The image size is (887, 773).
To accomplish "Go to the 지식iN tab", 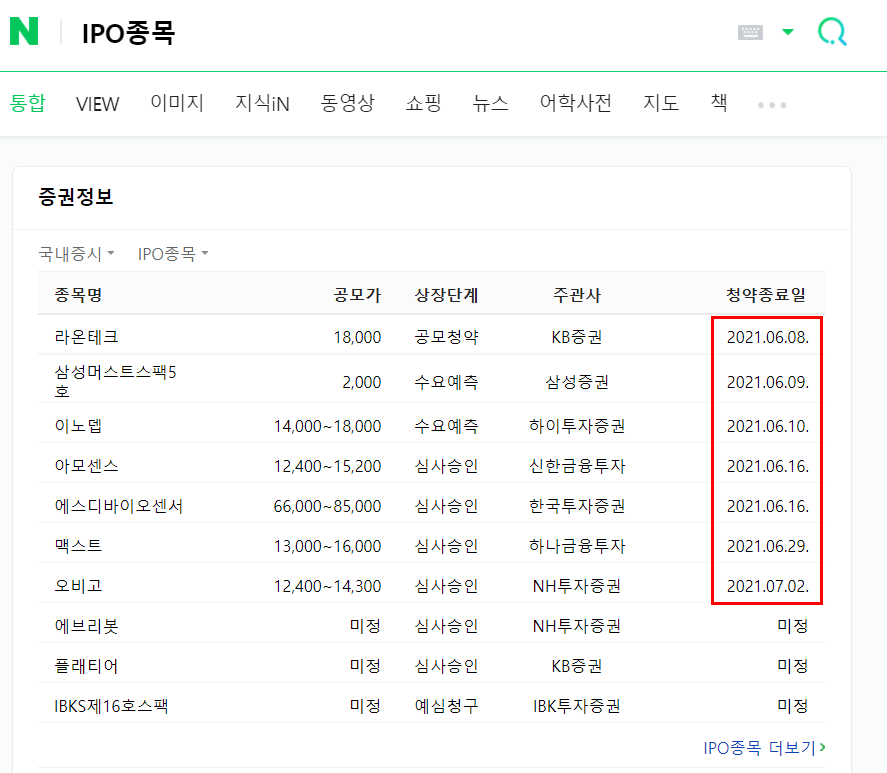I will 262,104.
